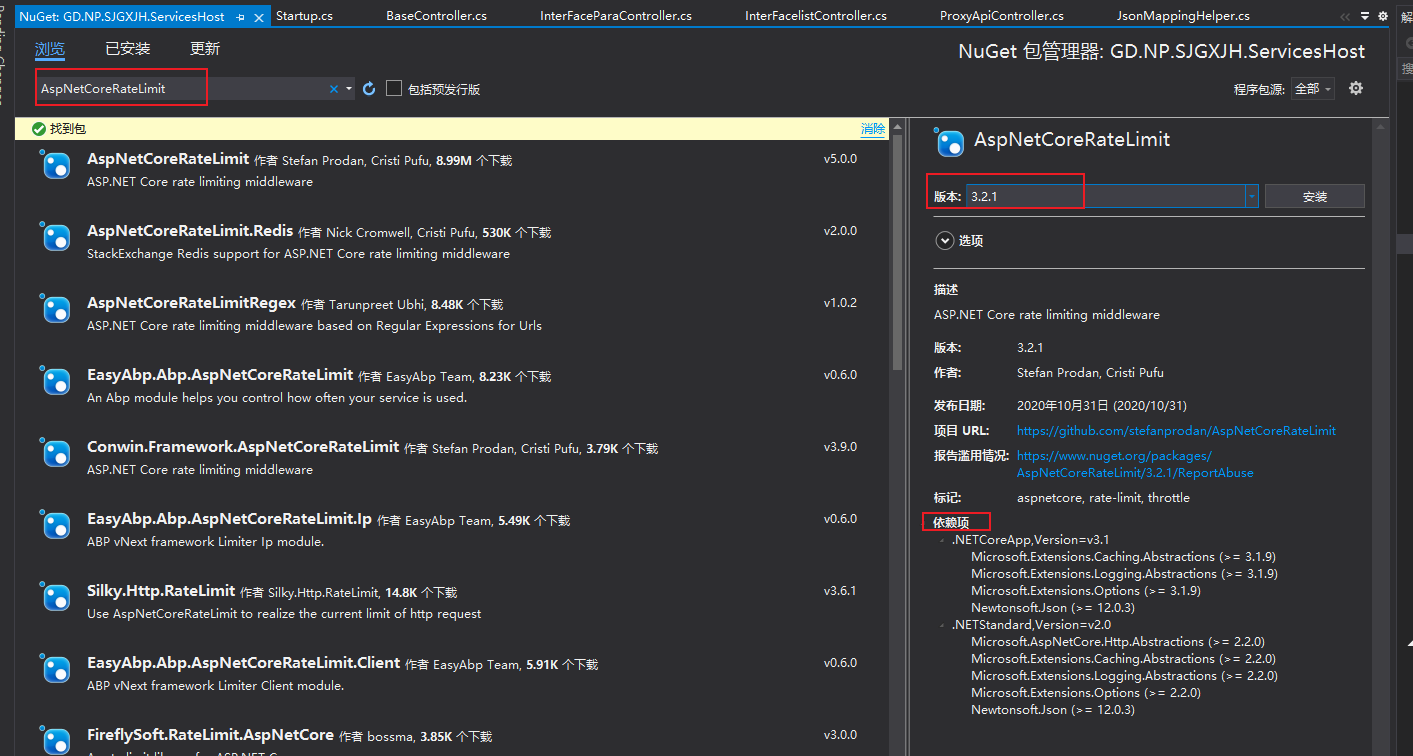This screenshot has height=756, width=1413.
Task: Clear the search box with the X icon
Action: [334, 89]
